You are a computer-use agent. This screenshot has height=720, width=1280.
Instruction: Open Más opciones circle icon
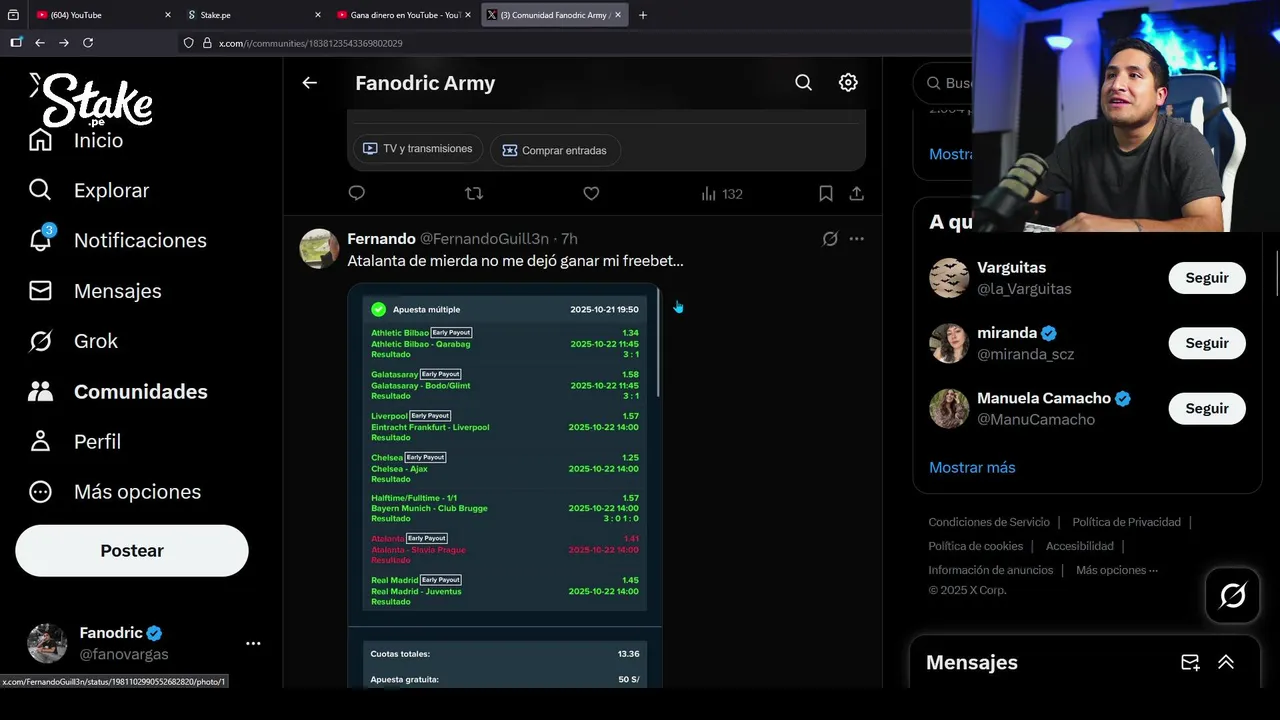[x=40, y=492]
